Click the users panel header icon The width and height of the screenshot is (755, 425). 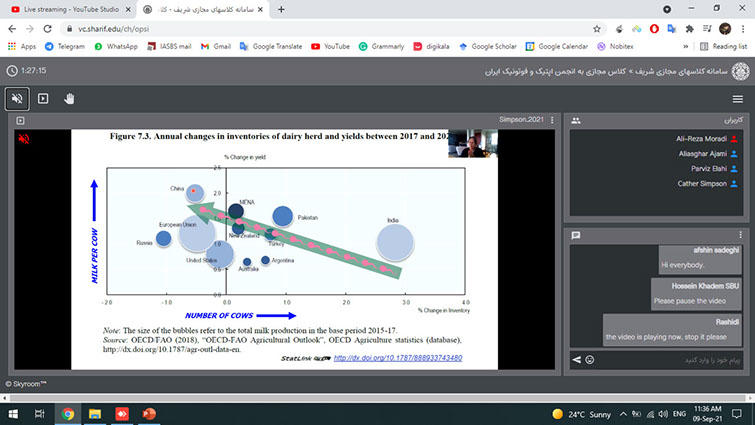tap(576, 120)
